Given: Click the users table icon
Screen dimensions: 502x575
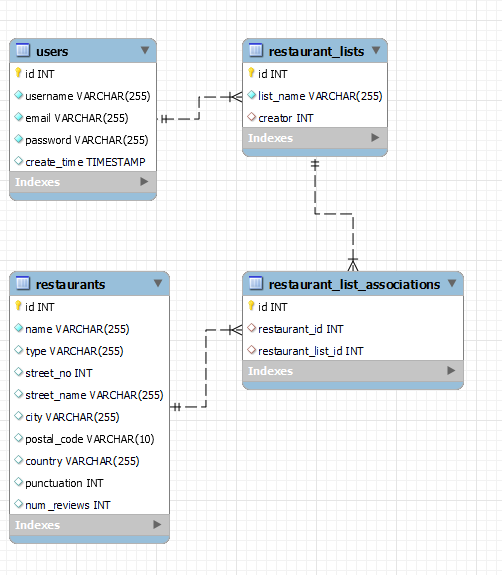Looking at the screenshot, I should 23,50.
